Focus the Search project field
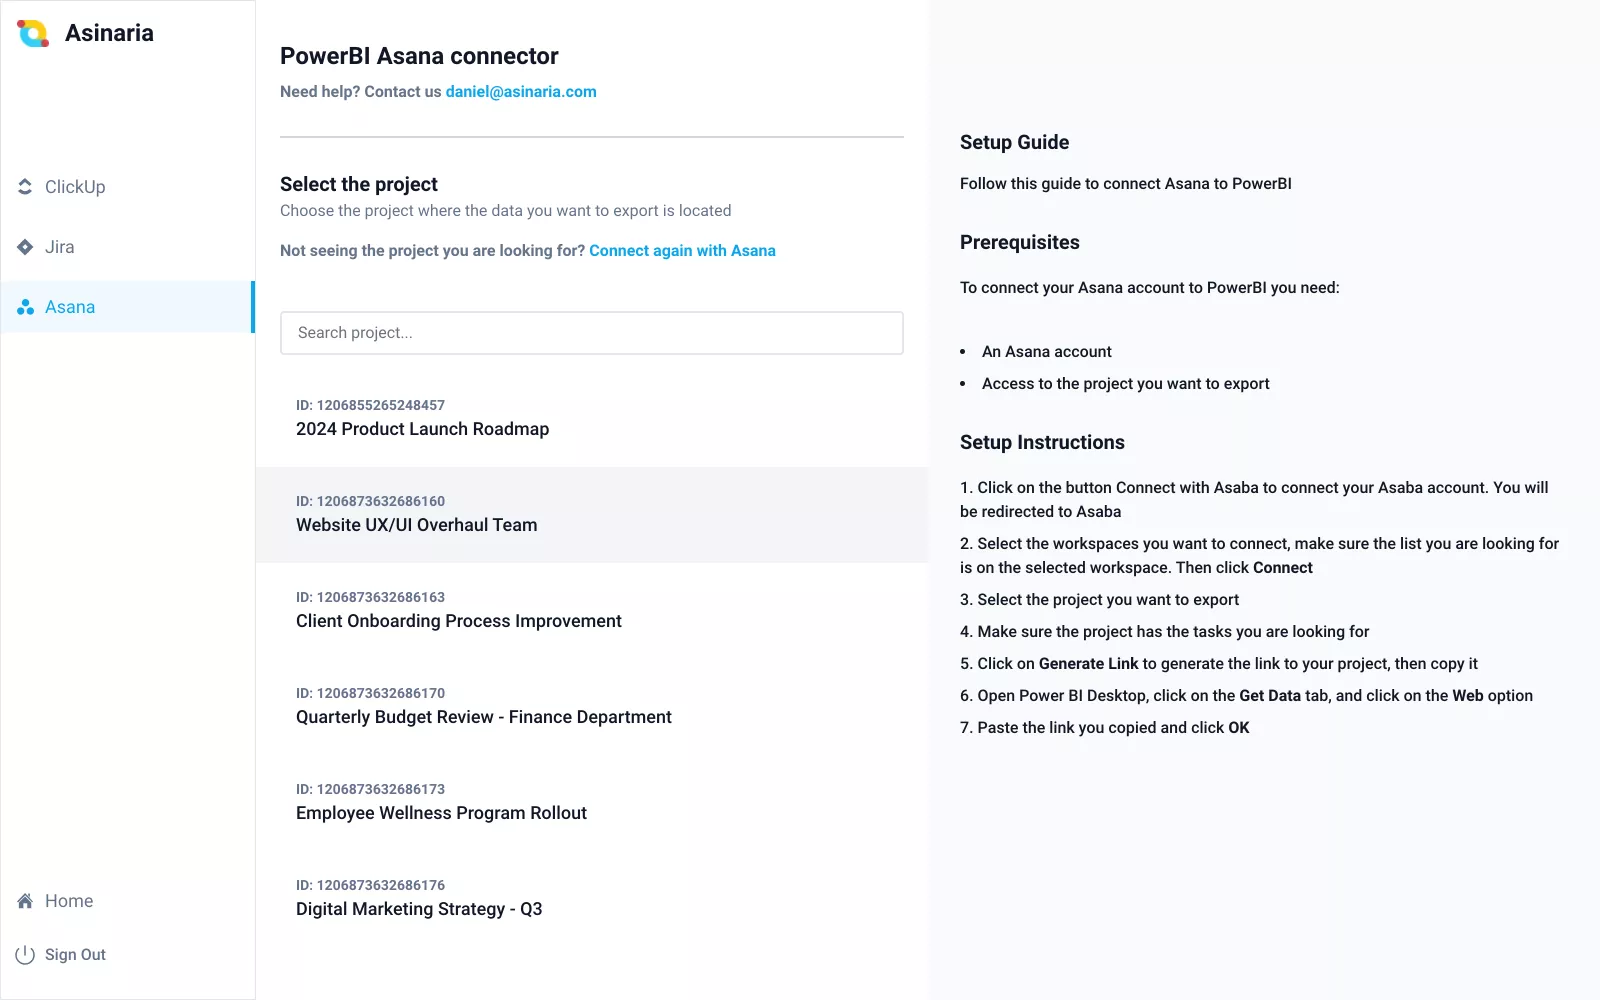The height and width of the screenshot is (1000, 1600). (x=592, y=333)
